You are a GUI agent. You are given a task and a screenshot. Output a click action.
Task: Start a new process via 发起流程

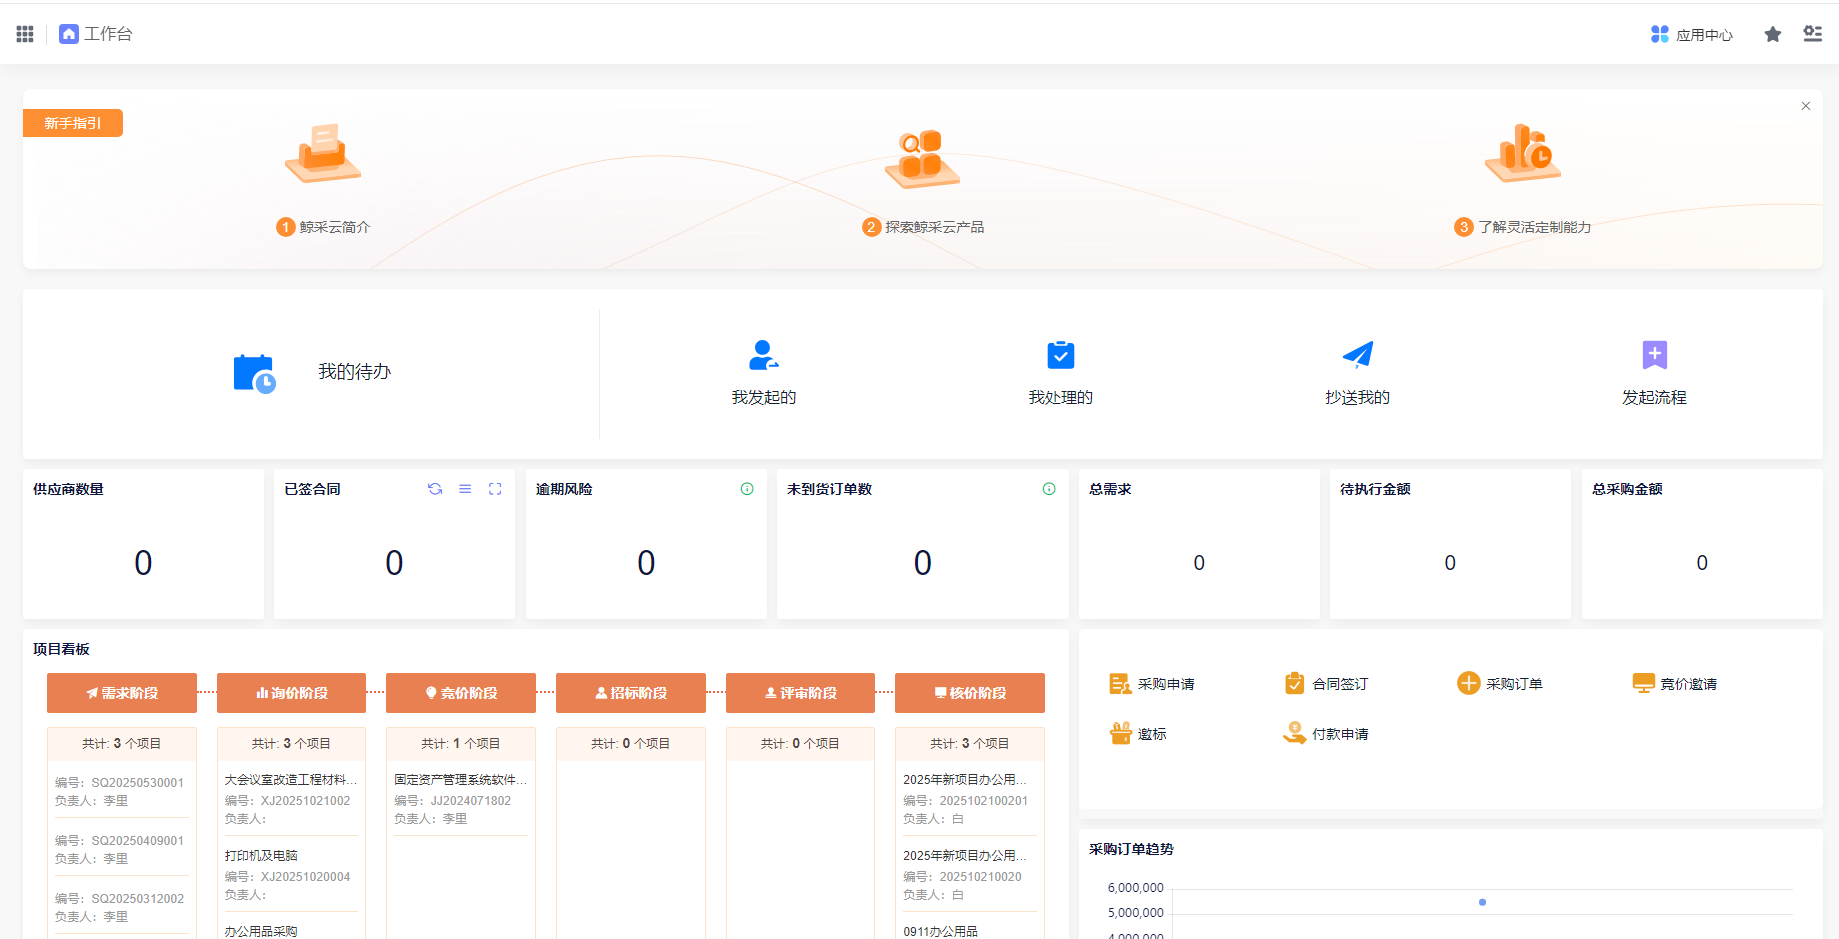coord(1654,372)
